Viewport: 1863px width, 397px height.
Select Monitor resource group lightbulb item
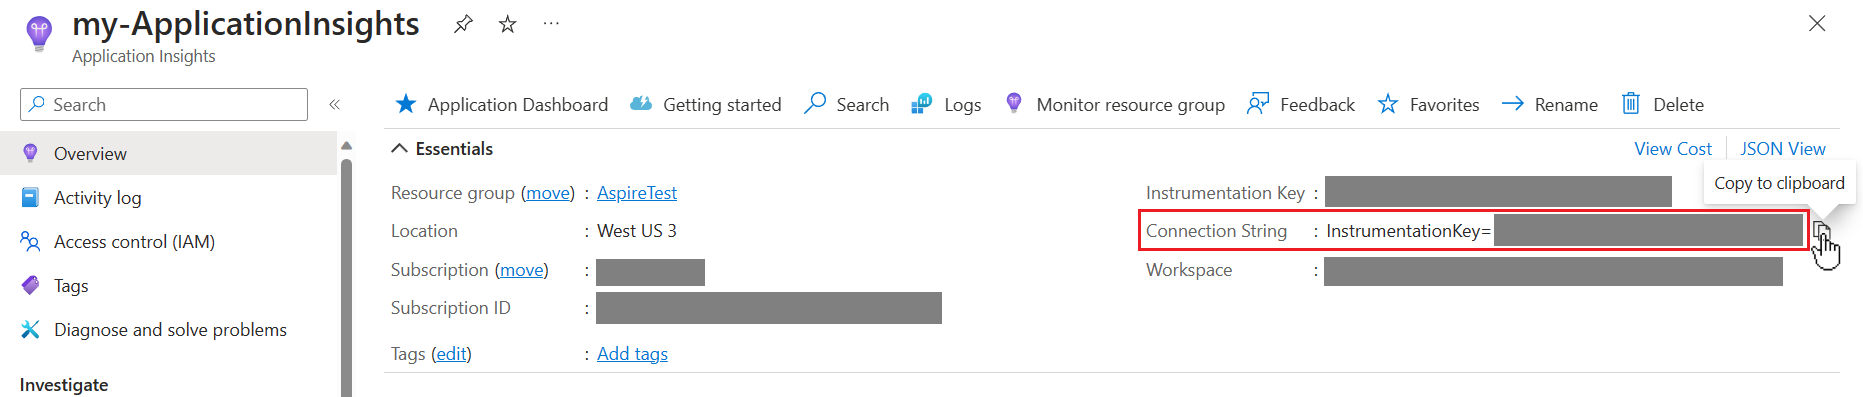point(1114,104)
